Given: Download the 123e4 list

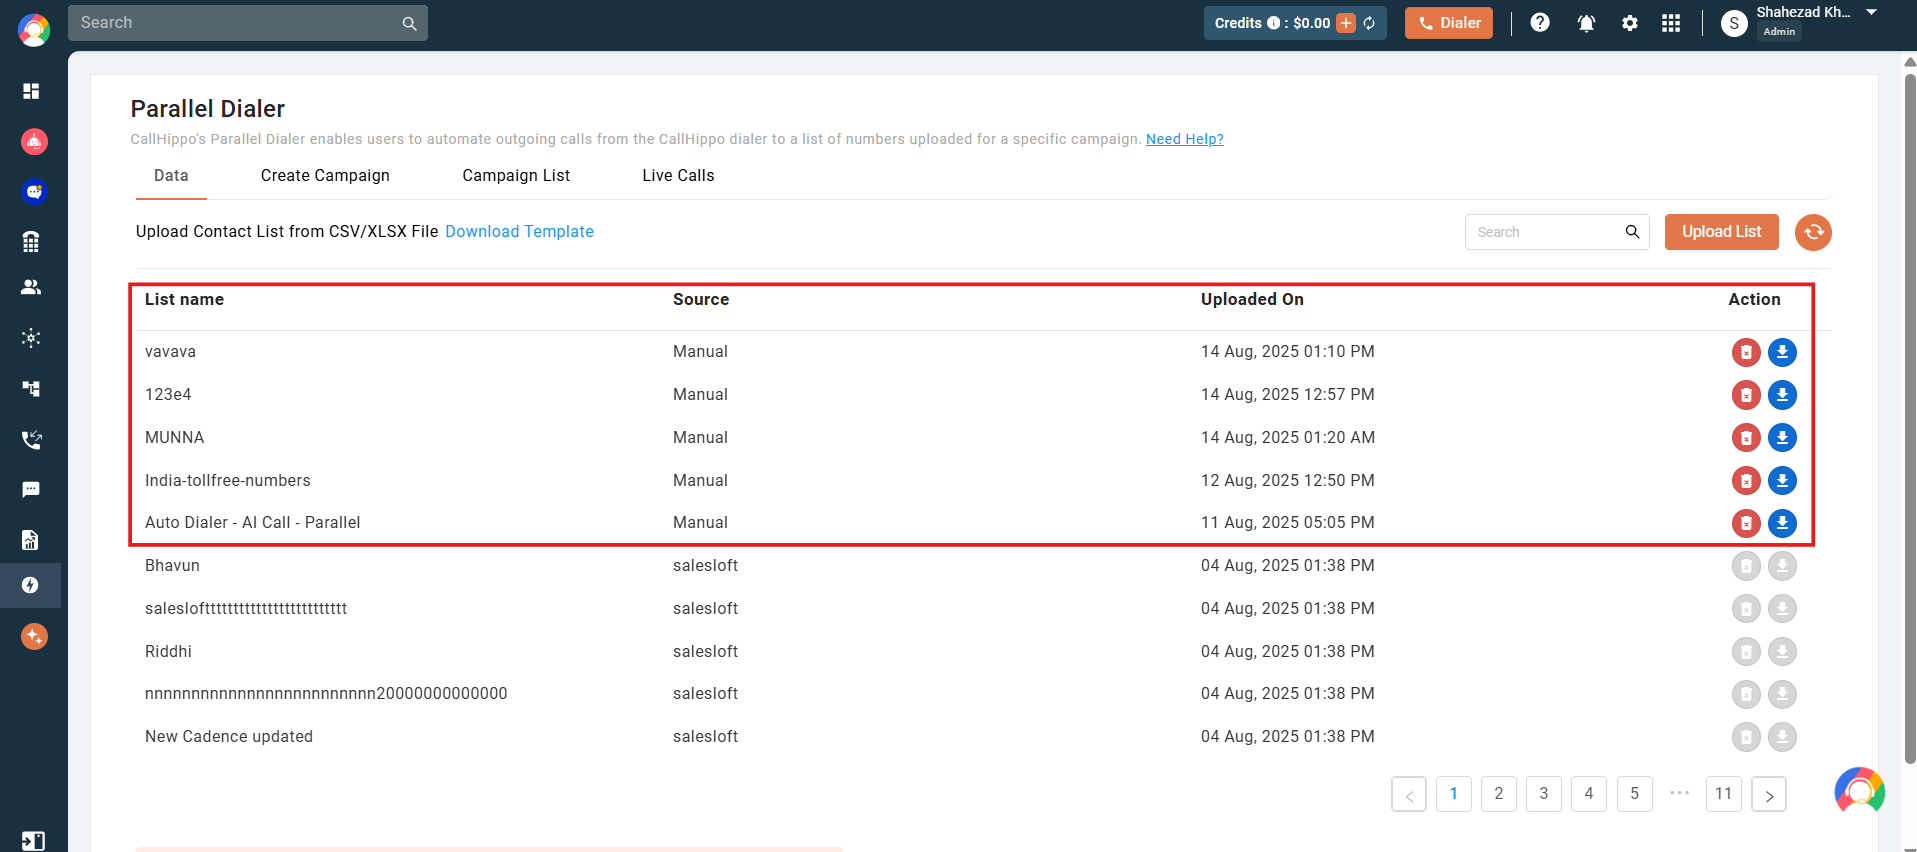Looking at the screenshot, I should click(1782, 395).
